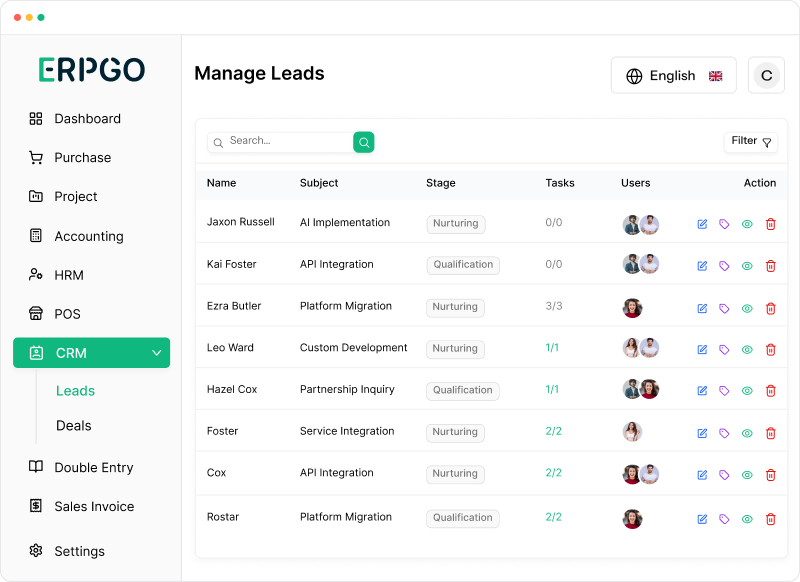Open the user profile C avatar
This screenshot has height=582, width=800.
766,75
